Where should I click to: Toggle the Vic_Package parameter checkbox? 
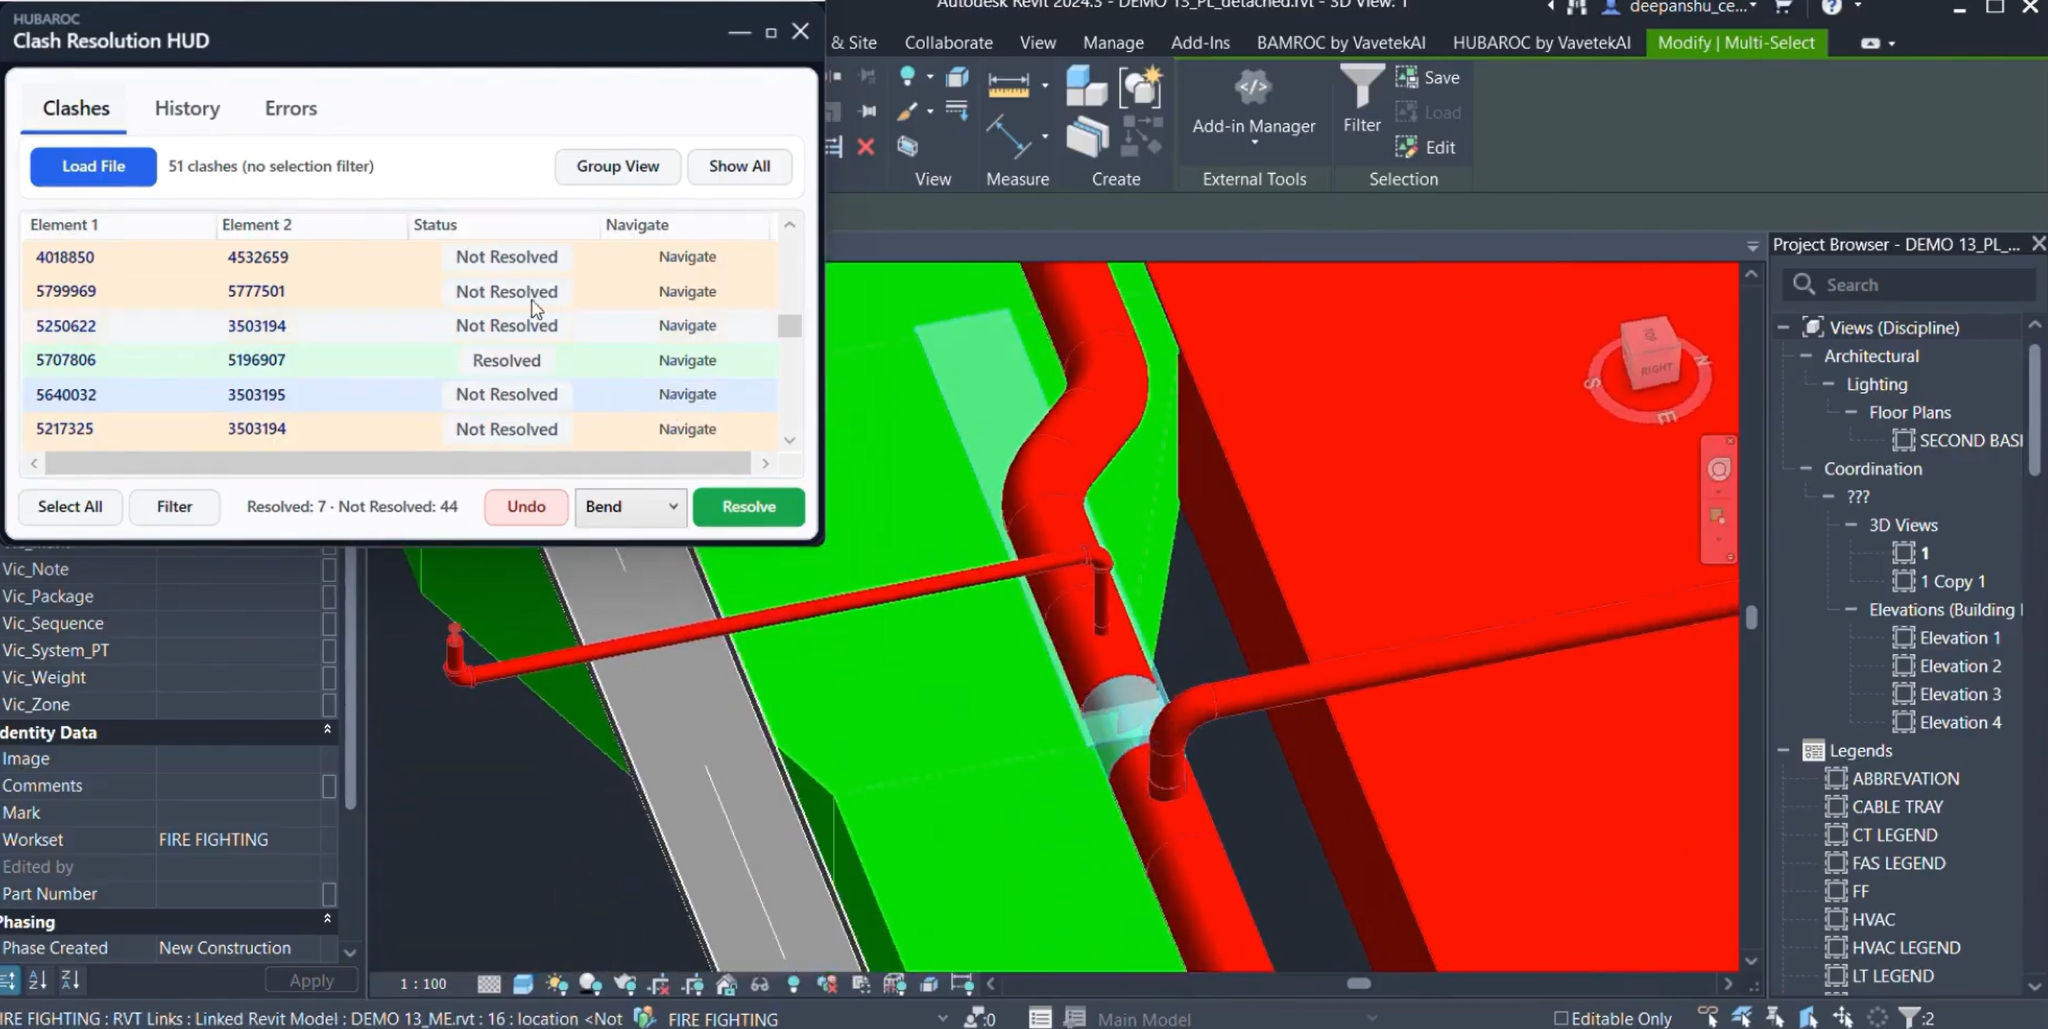click(x=328, y=596)
